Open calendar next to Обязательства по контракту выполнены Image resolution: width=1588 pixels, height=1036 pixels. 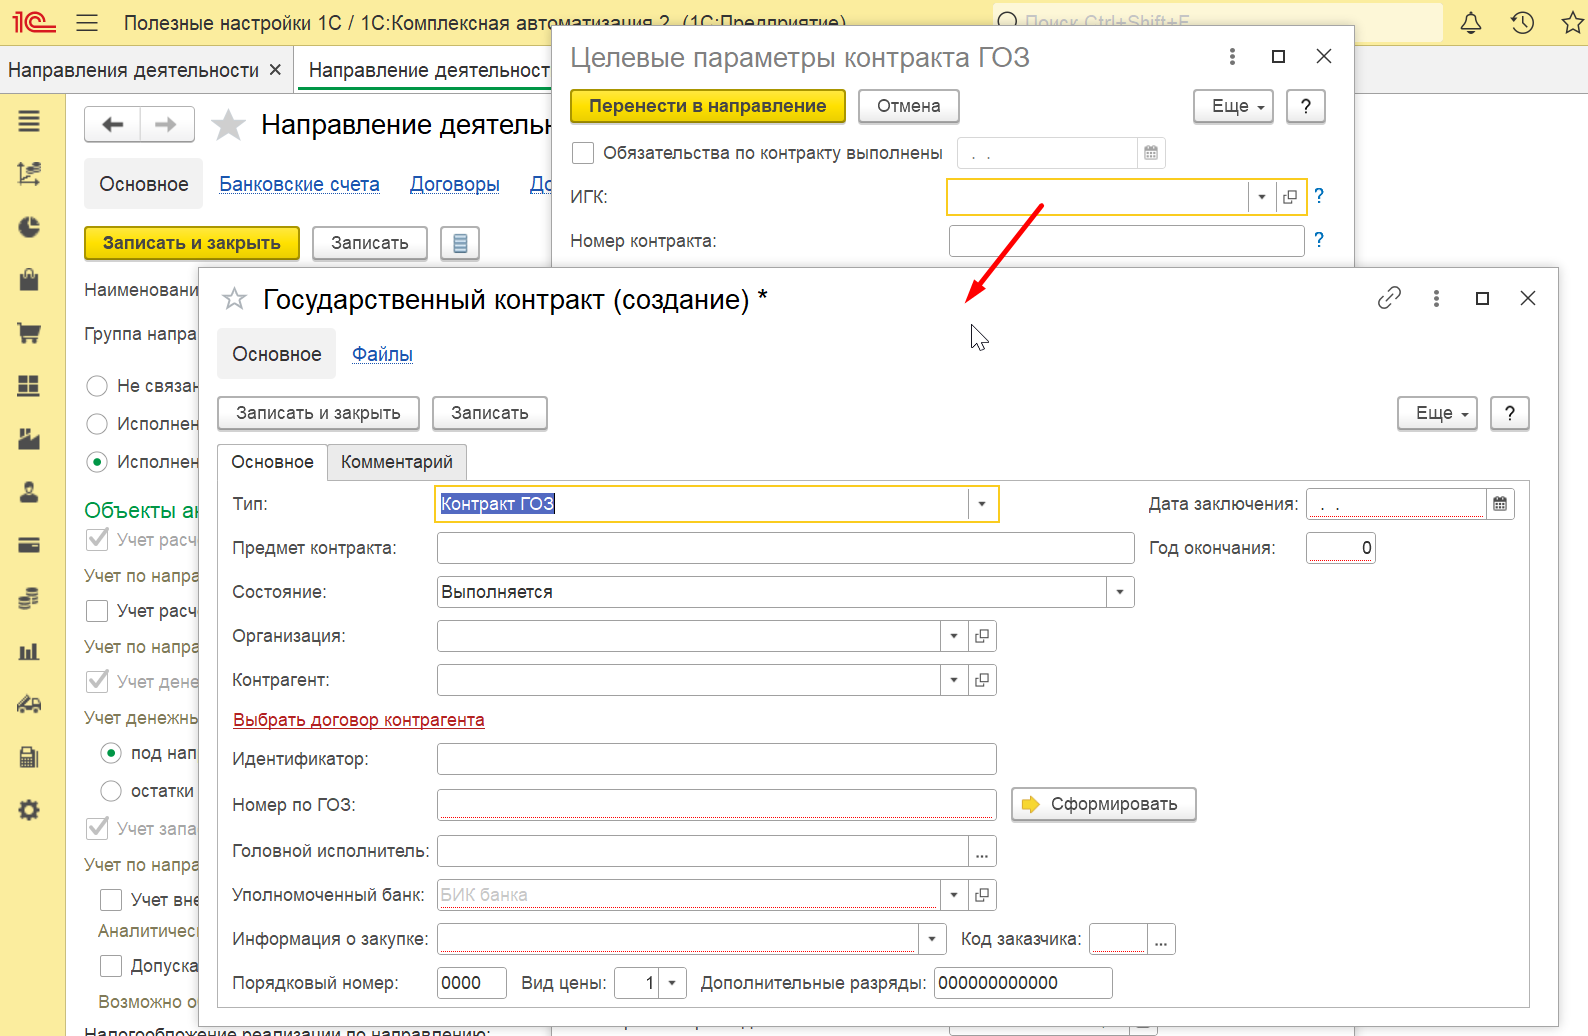[x=1151, y=153]
